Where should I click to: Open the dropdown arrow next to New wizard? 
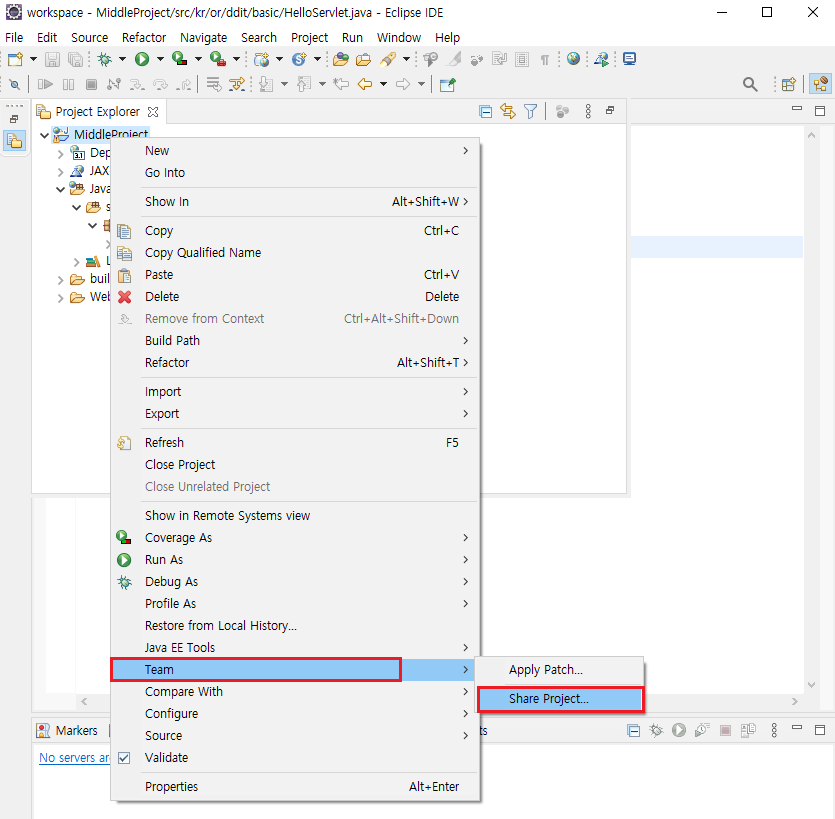point(33,59)
